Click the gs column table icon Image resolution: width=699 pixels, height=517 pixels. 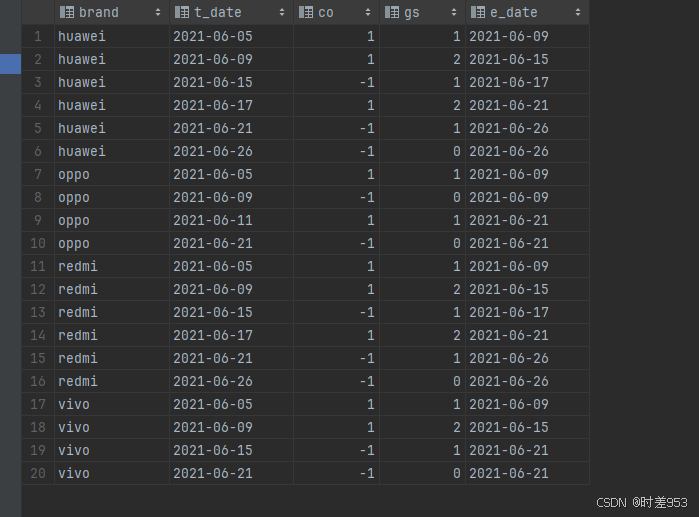point(392,12)
